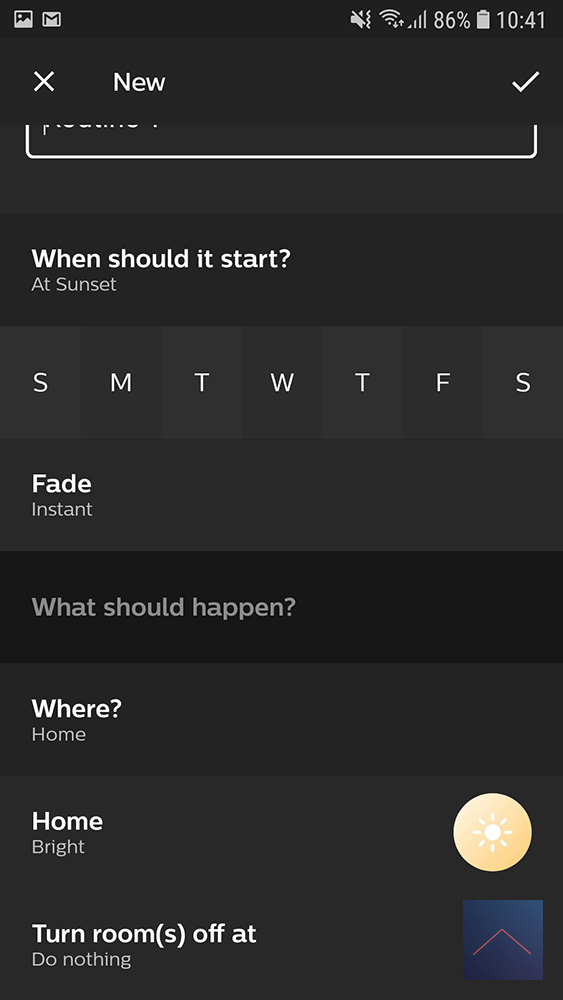Screen dimensions: 563x1000
Task: Open the Gmail notification icon in status bar
Action: tap(52, 20)
